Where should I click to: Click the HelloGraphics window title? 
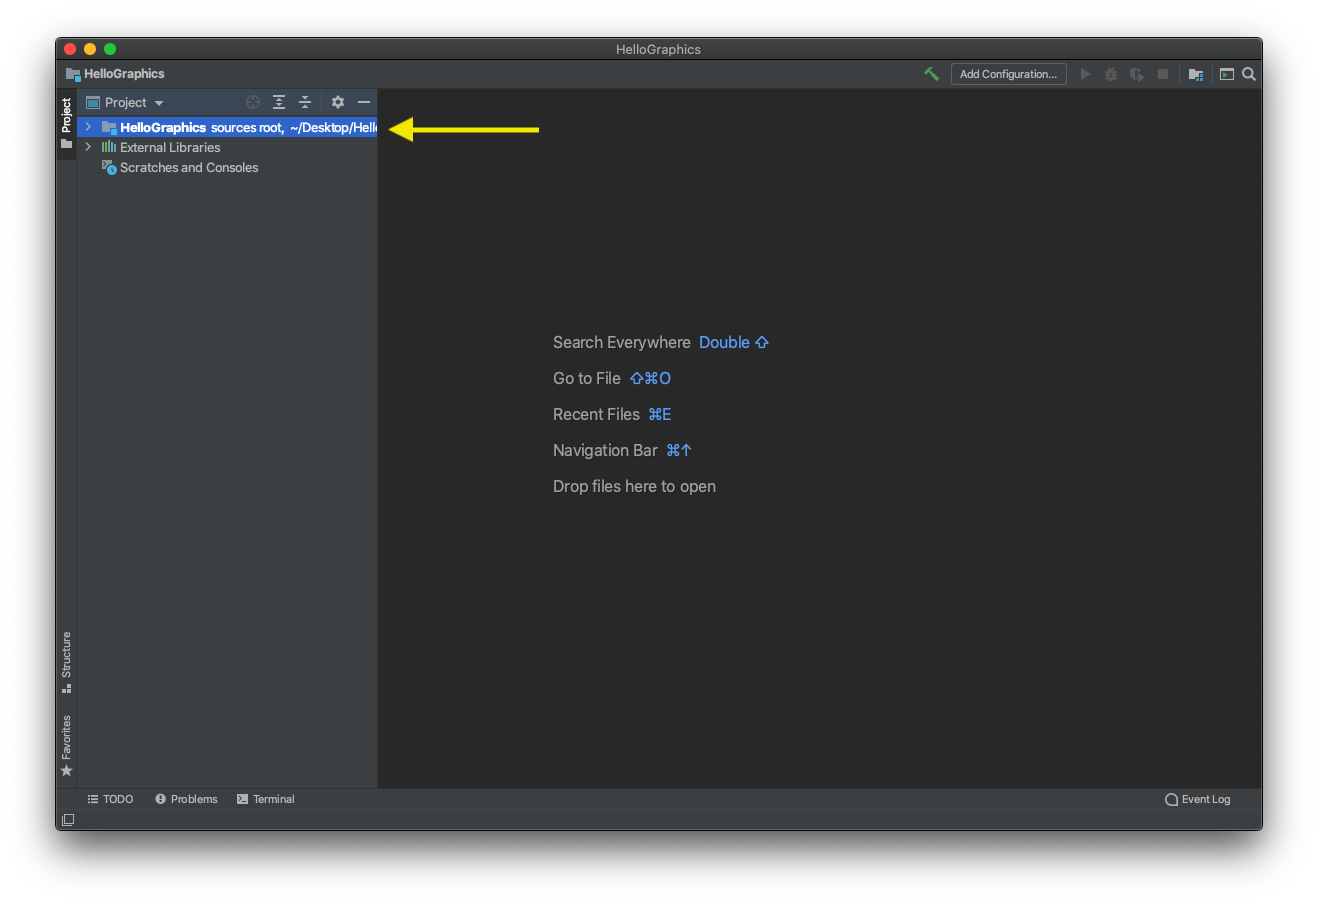[658, 49]
